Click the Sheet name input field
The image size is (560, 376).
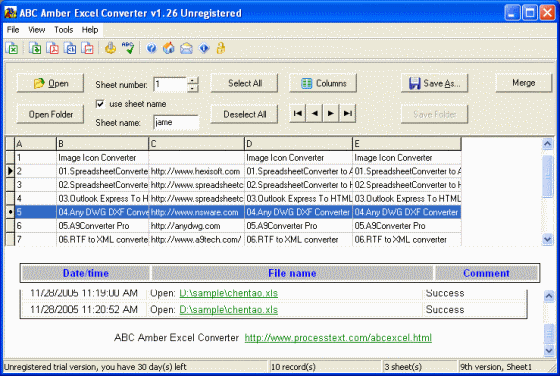176,122
